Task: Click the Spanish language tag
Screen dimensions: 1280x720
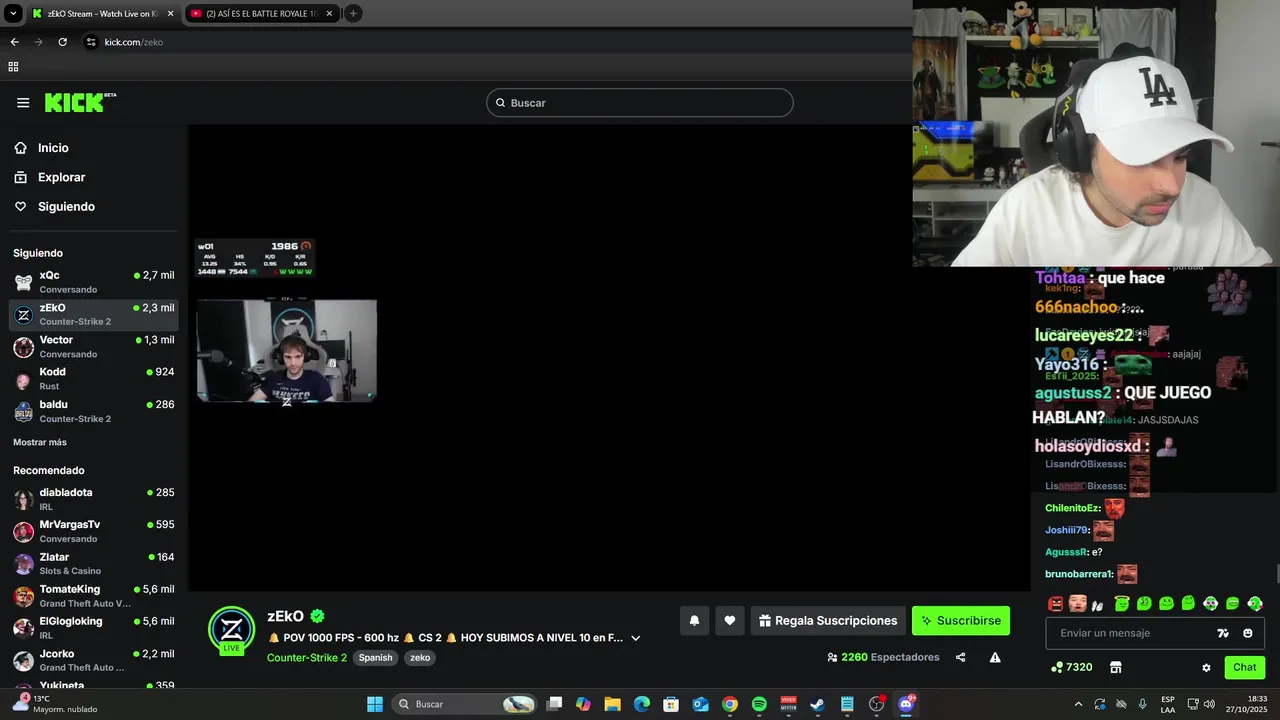Action: (x=376, y=658)
